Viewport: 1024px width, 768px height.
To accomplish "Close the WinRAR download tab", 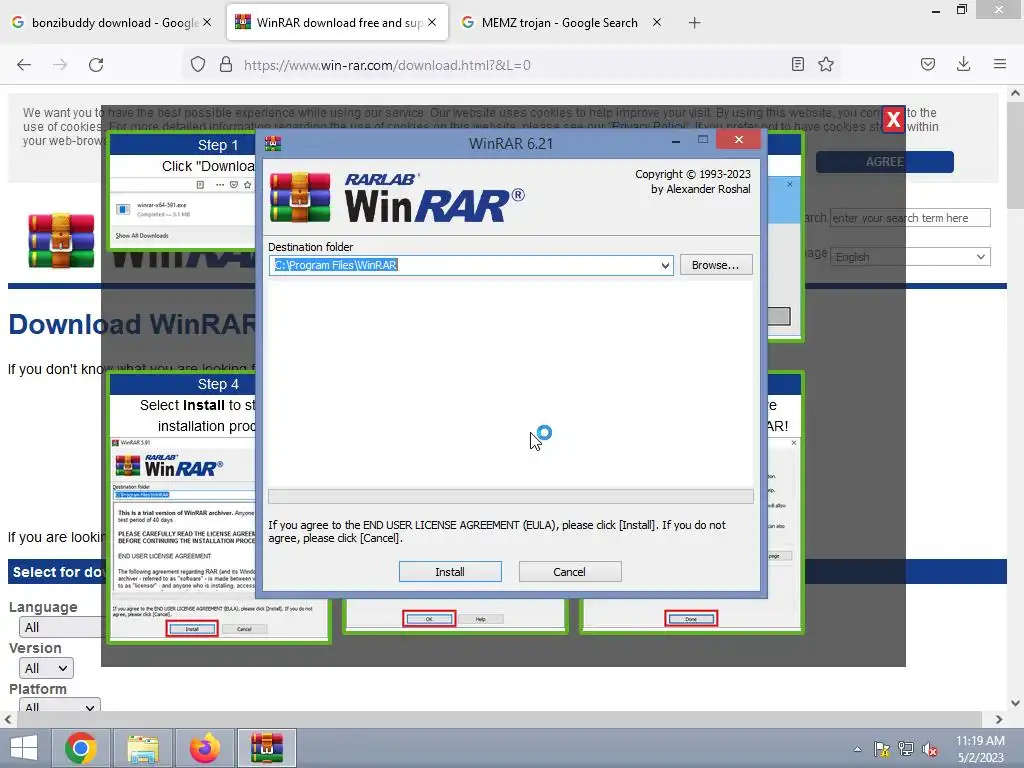I will 432,22.
